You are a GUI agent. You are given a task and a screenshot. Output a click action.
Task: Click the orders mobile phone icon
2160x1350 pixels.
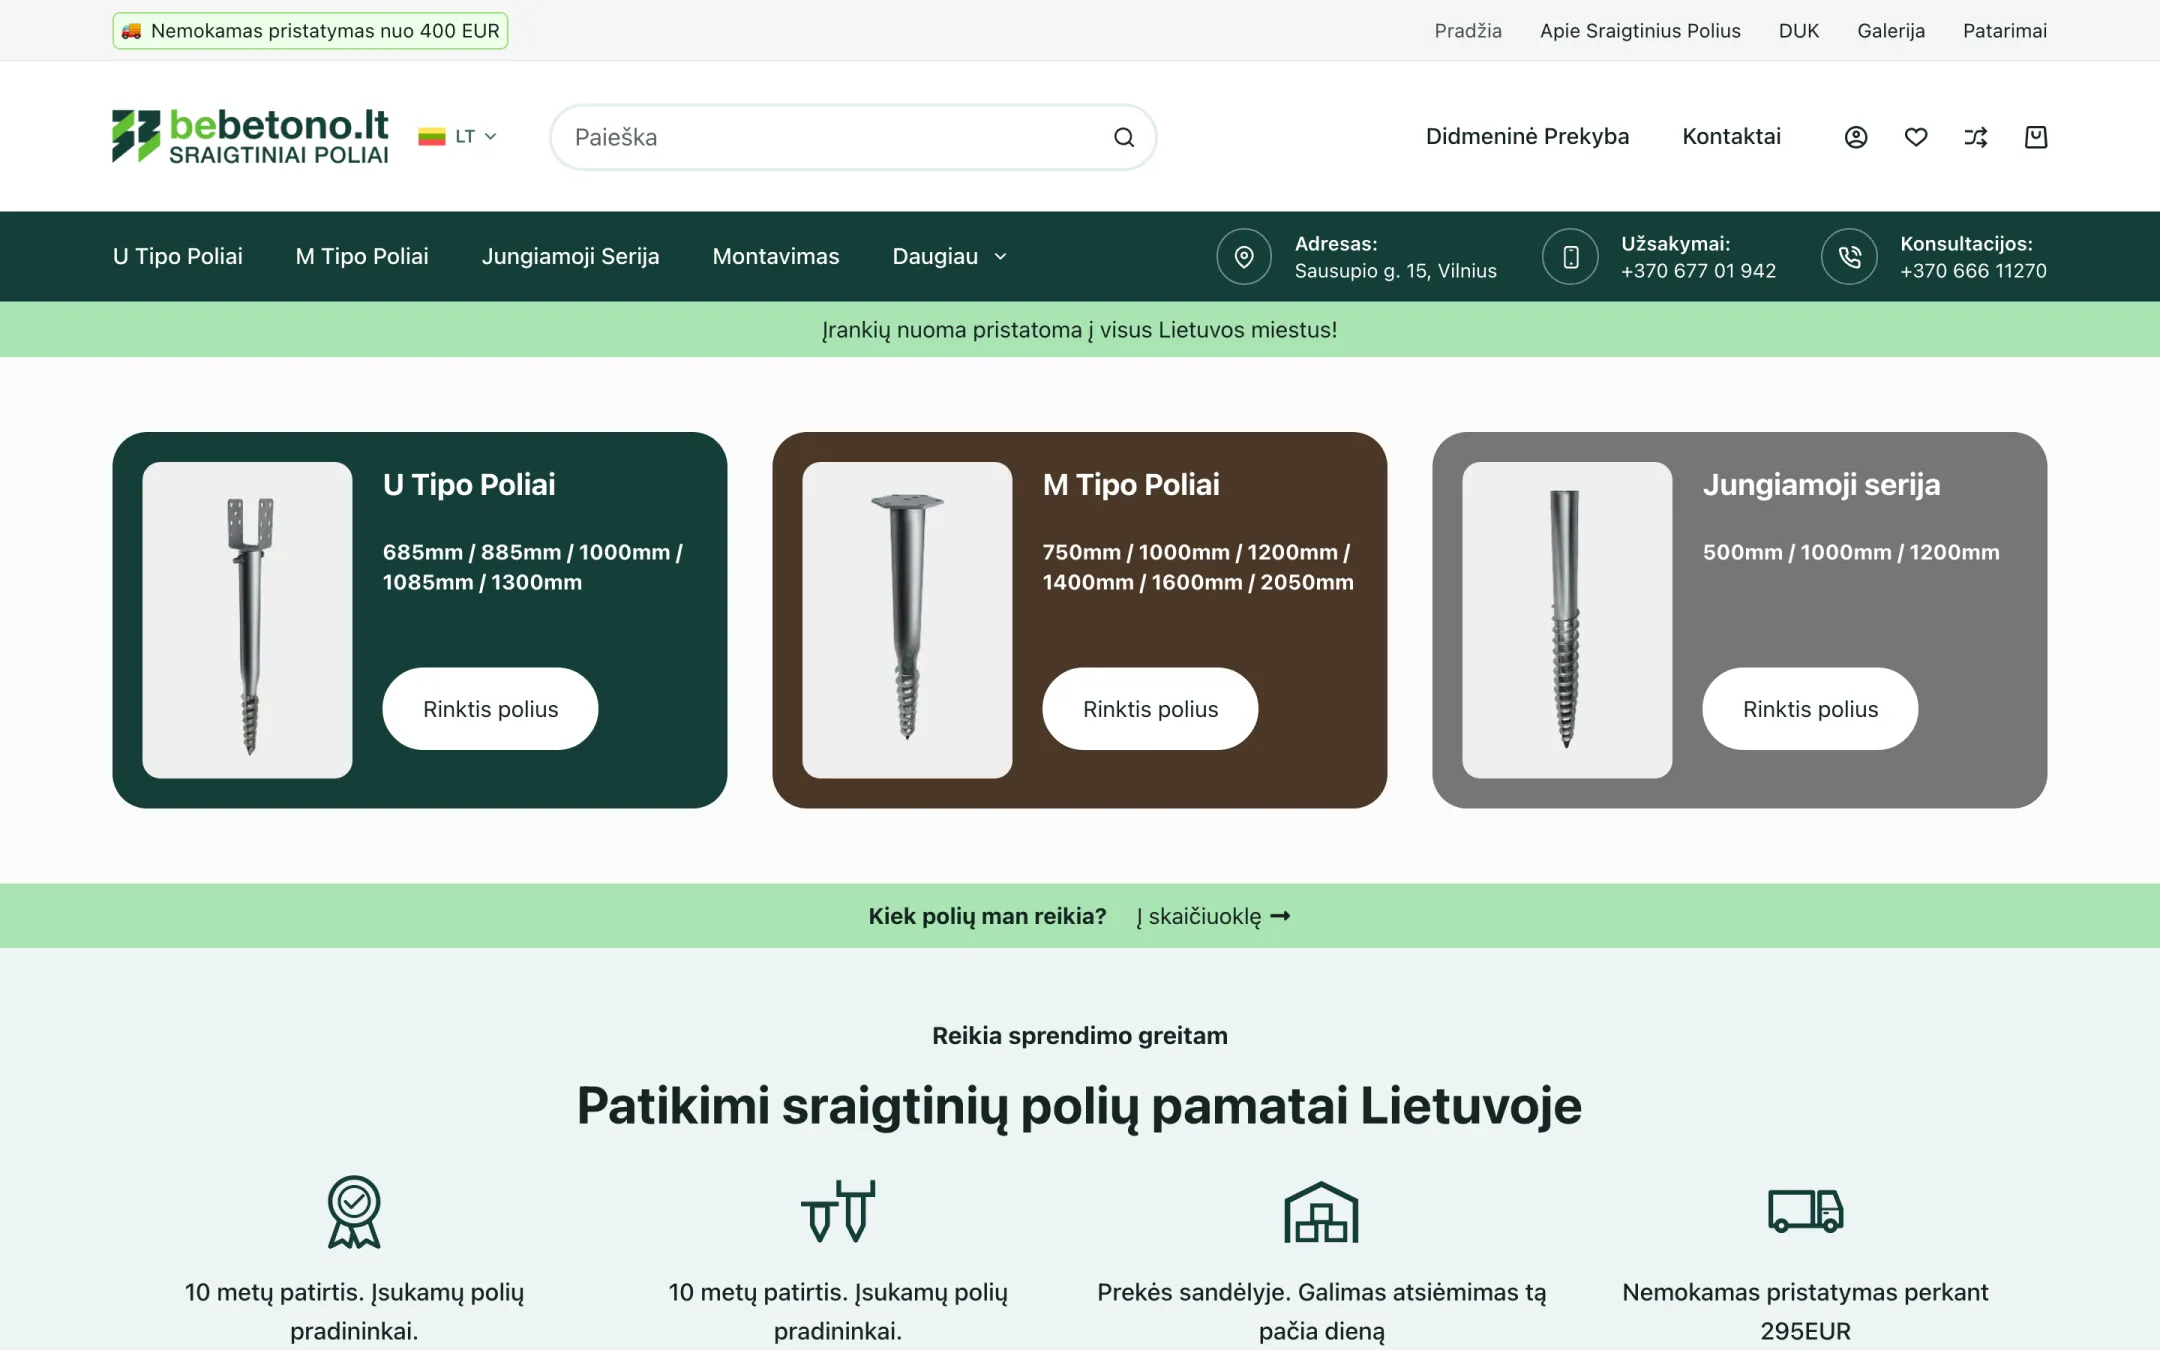[1571, 257]
